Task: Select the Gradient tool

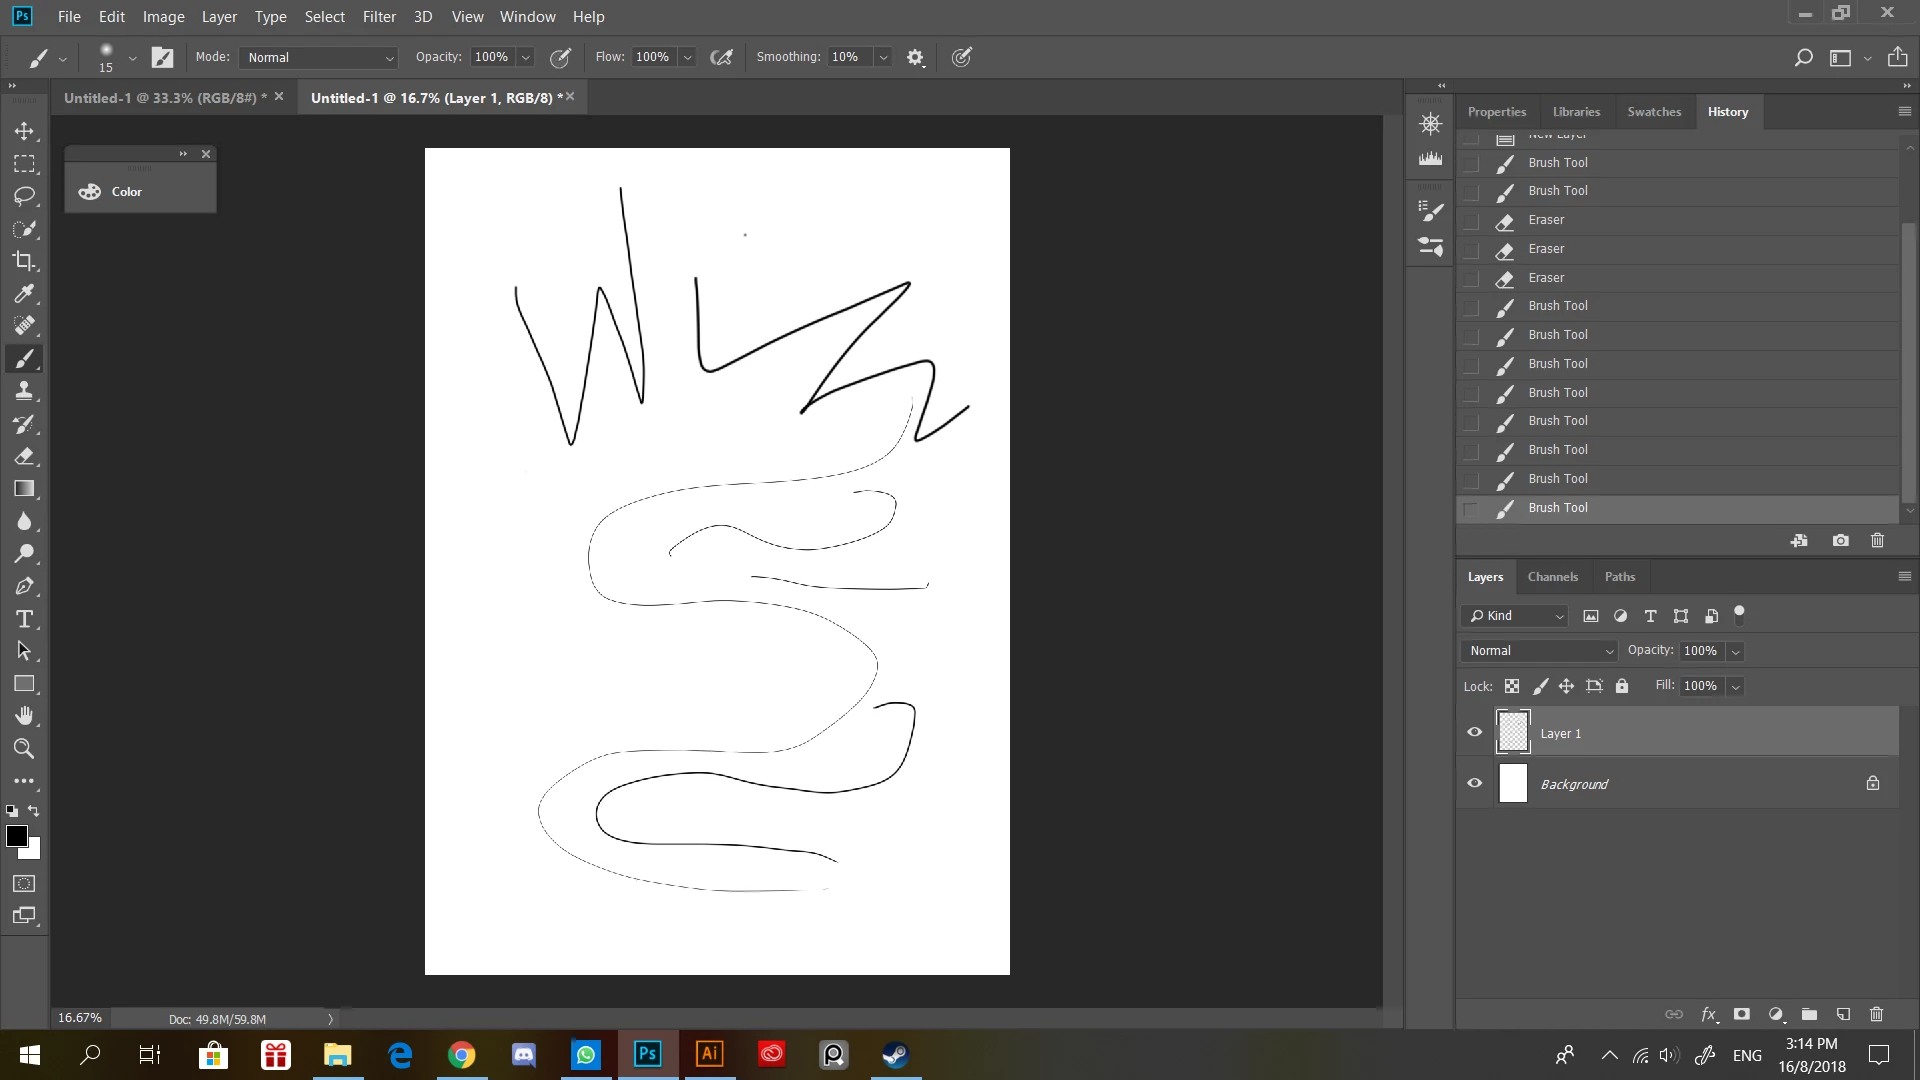Action: (x=24, y=489)
